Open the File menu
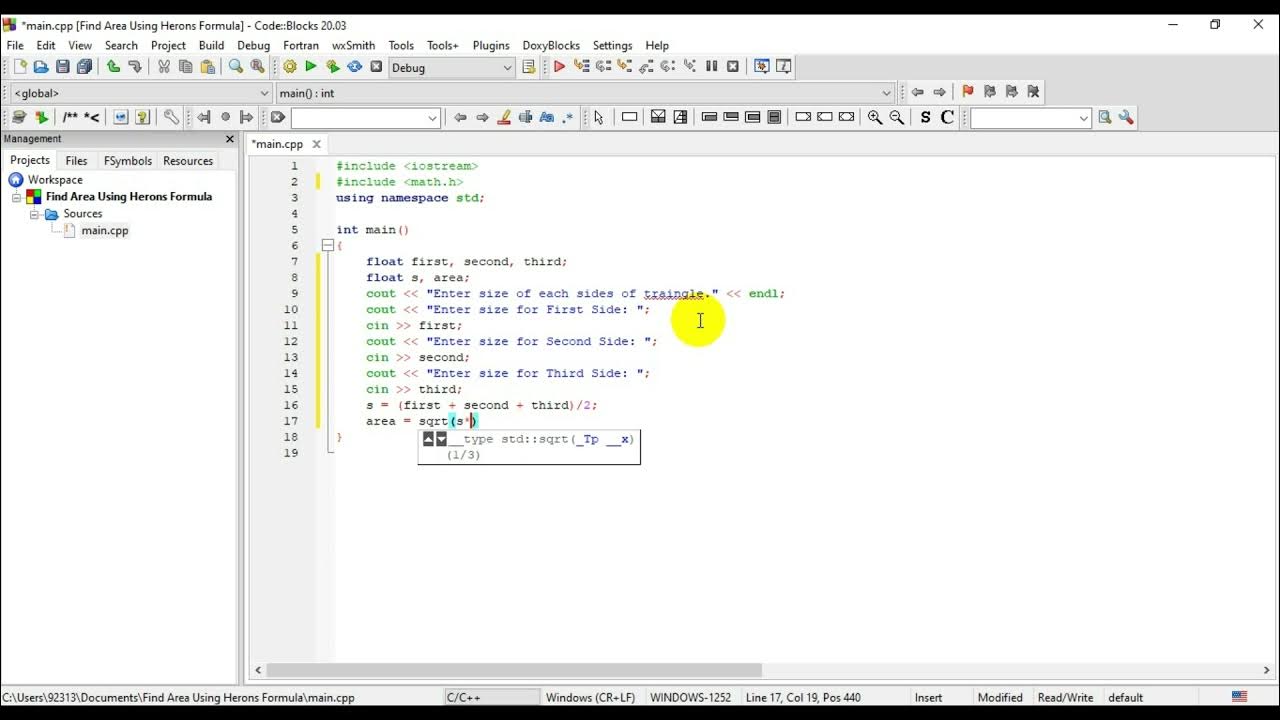The width and height of the screenshot is (1280, 720). pyautogui.click(x=15, y=45)
